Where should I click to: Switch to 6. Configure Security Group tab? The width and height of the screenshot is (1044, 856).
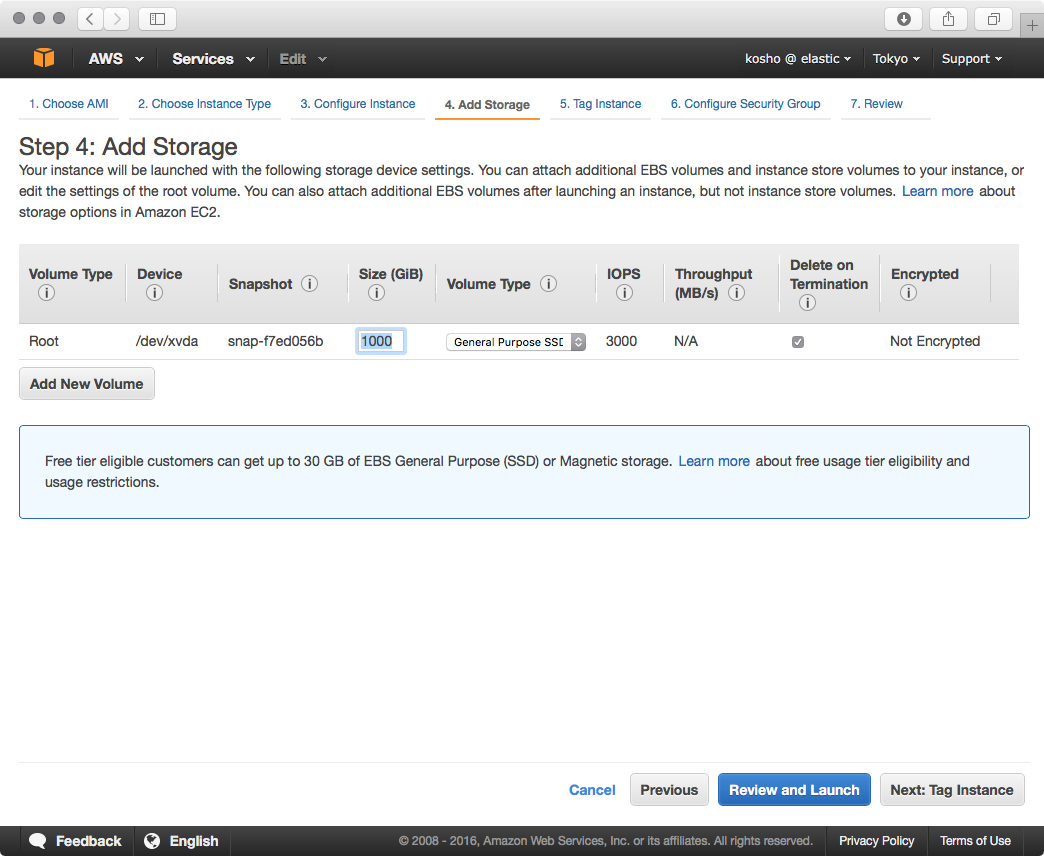[745, 104]
